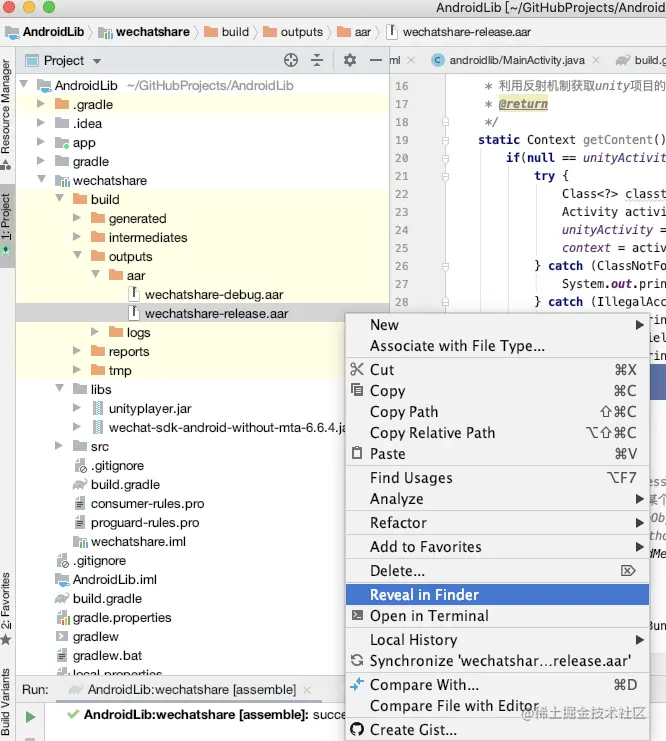The height and width of the screenshot is (741, 666).
Task: Choose Reveal in Finder
Action: pos(497,595)
